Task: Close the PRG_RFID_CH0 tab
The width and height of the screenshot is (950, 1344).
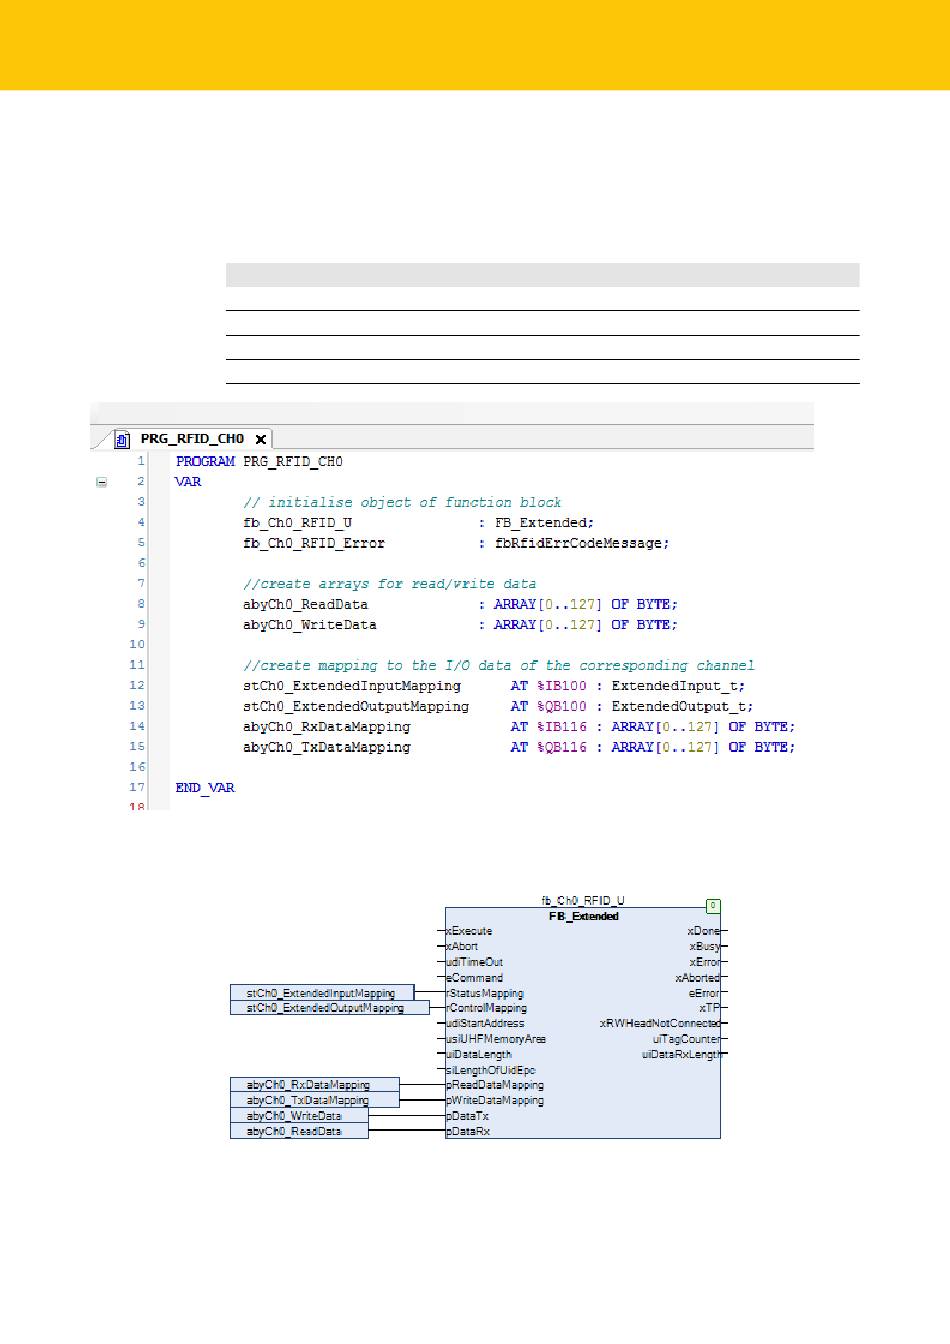Action: (x=260, y=439)
